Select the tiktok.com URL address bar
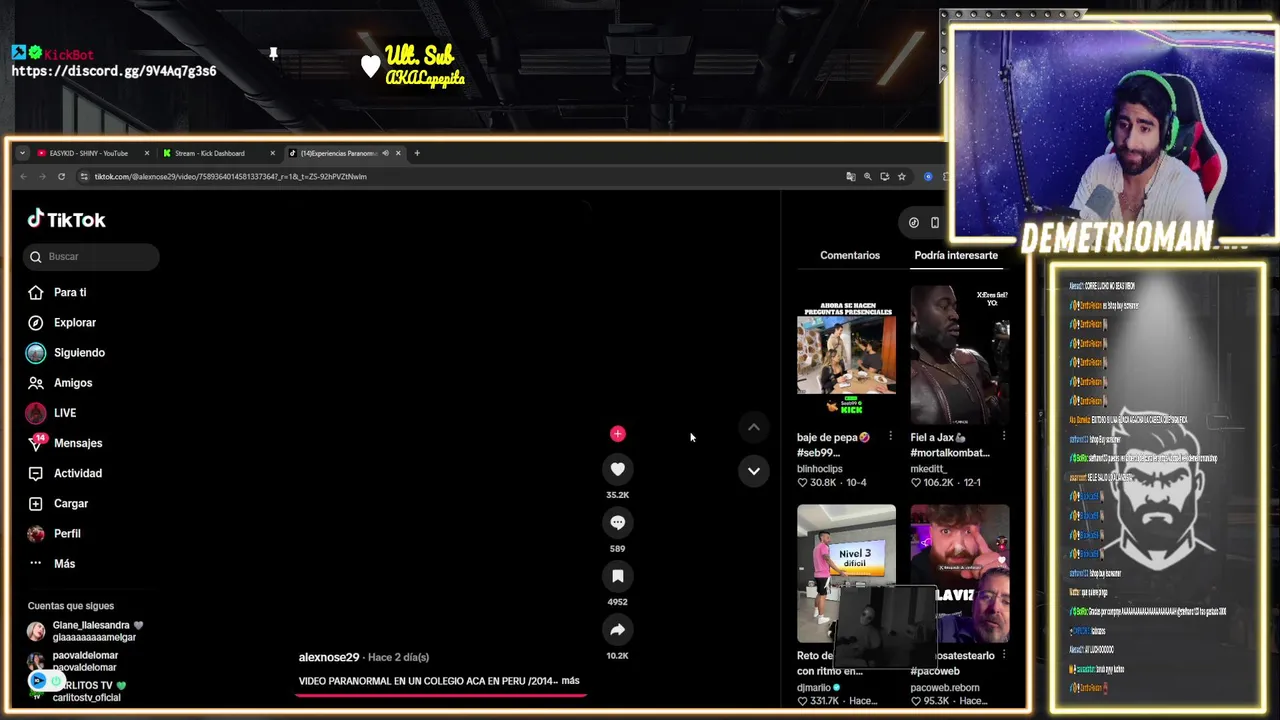 click(231, 176)
